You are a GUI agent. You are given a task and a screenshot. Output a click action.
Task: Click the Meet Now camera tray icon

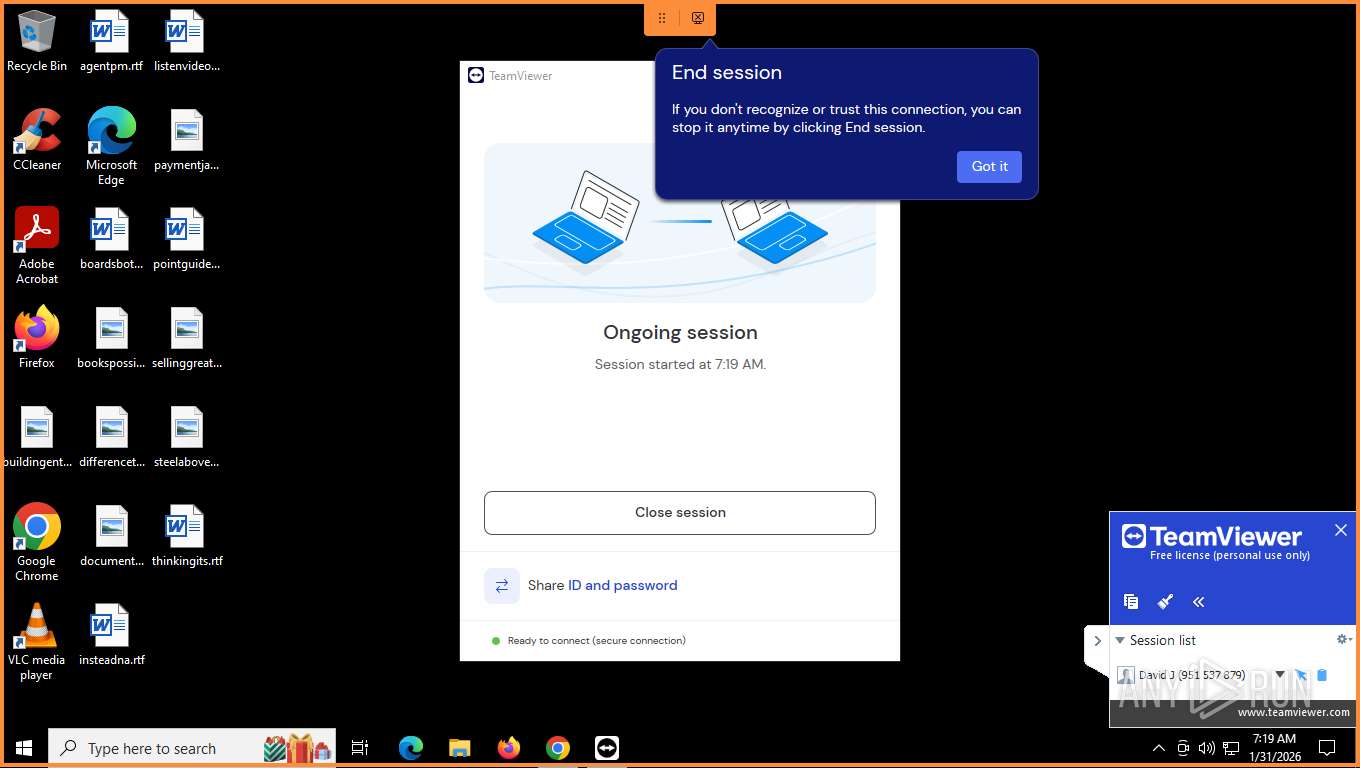pos(1183,748)
